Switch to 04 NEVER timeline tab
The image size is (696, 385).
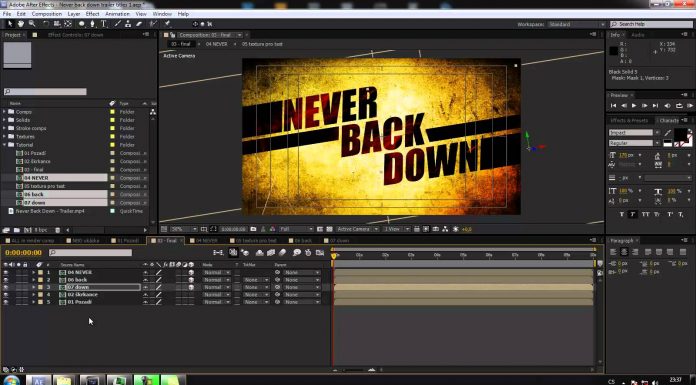[x=206, y=240]
